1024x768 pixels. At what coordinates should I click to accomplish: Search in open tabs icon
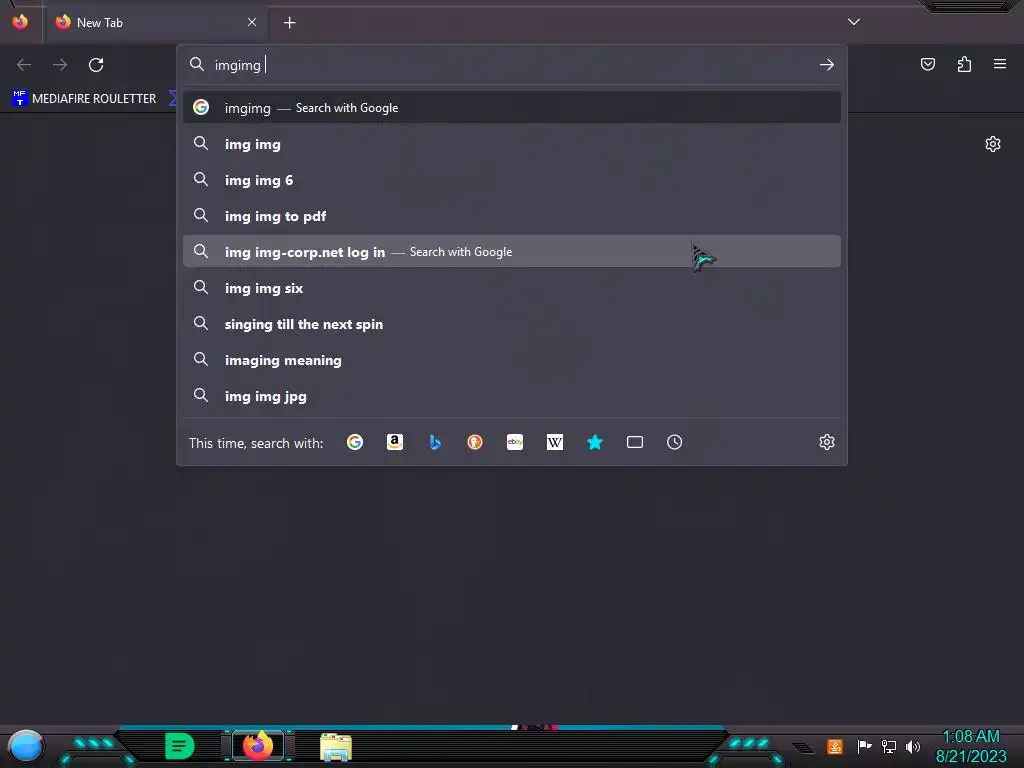tap(635, 442)
